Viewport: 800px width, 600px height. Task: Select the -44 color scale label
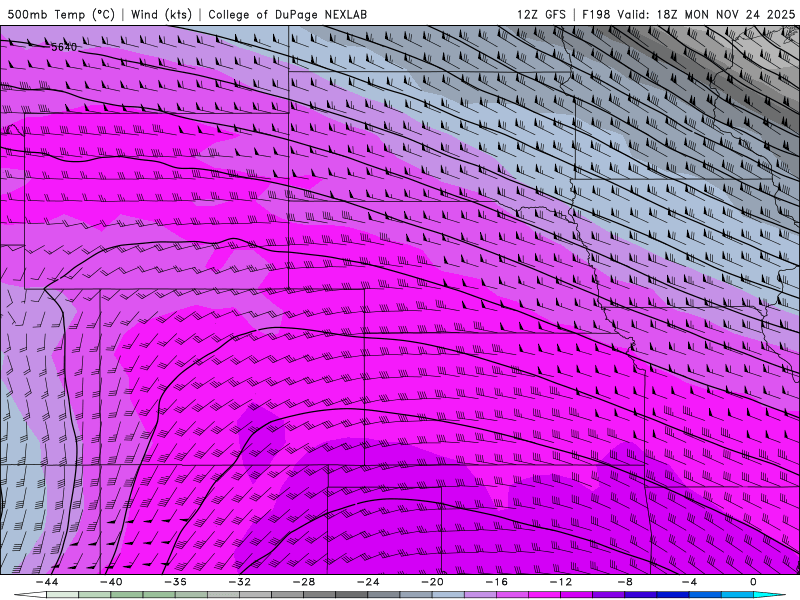(x=47, y=582)
